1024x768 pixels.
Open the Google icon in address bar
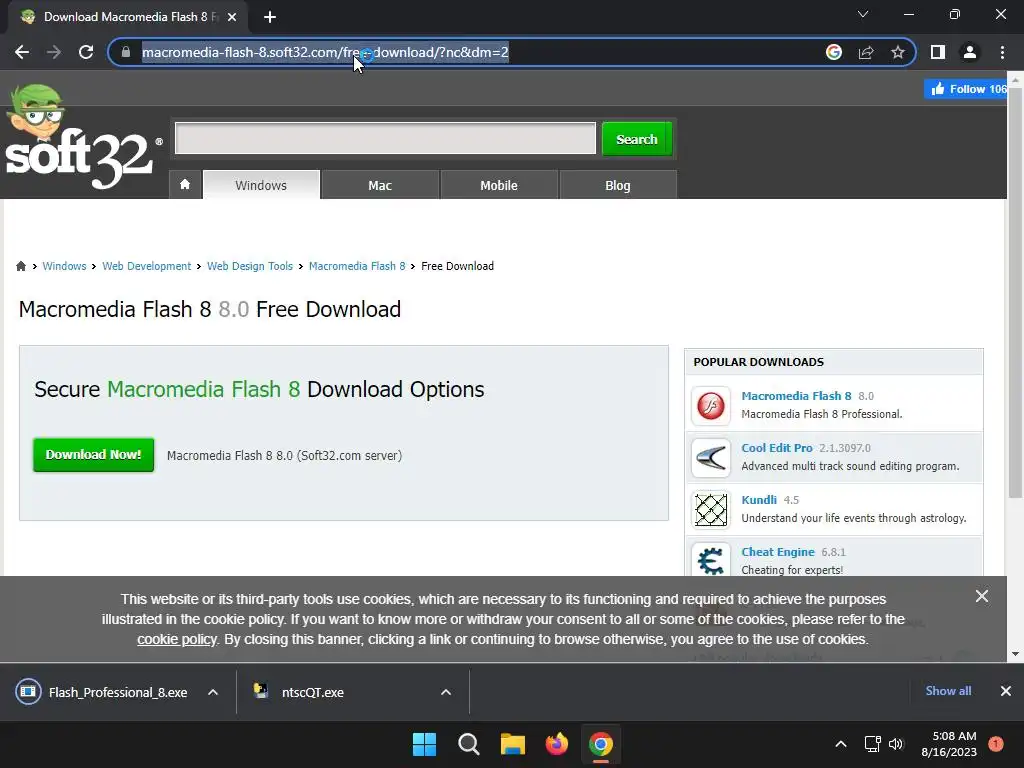click(834, 52)
